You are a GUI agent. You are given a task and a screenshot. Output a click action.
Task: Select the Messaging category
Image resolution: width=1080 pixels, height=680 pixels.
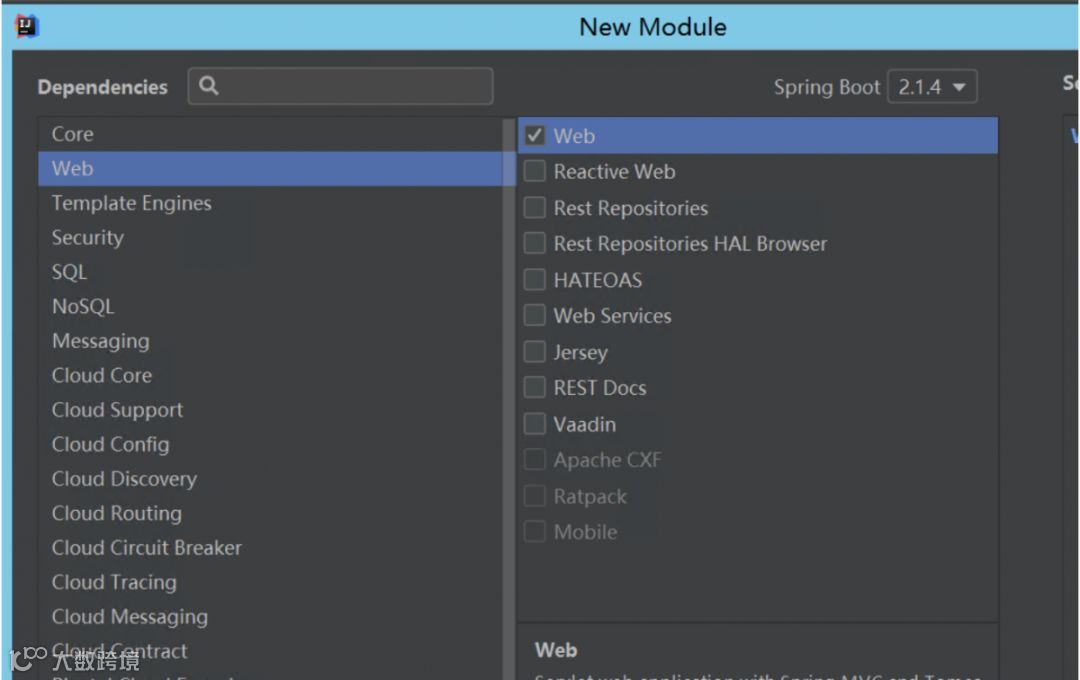271,341
